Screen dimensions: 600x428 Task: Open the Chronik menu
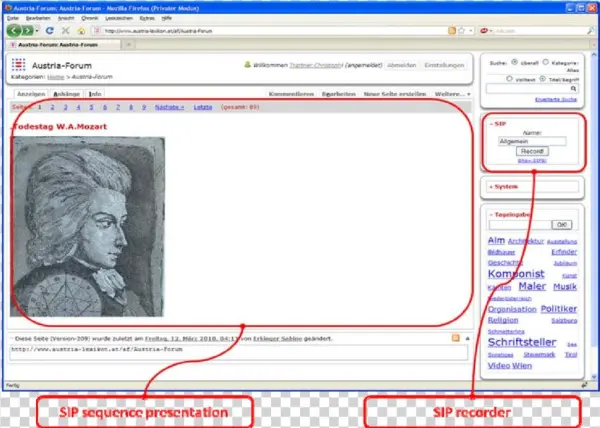(x=90, y=18)
